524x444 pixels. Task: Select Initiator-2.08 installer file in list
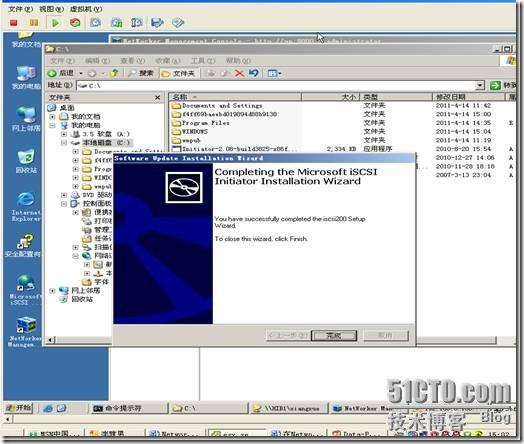coord(234,149)
